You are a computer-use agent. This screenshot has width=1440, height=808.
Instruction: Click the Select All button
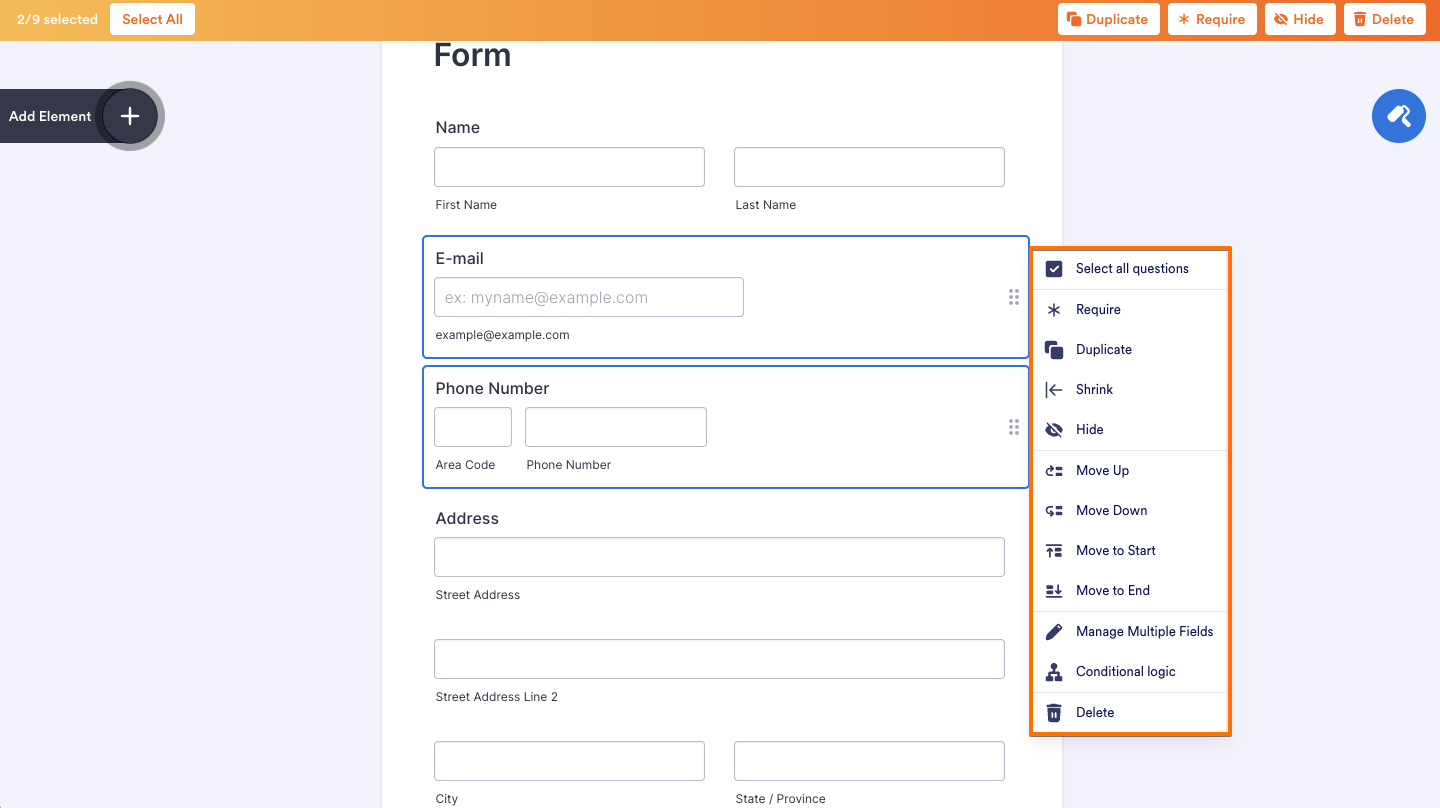[152, 18]
